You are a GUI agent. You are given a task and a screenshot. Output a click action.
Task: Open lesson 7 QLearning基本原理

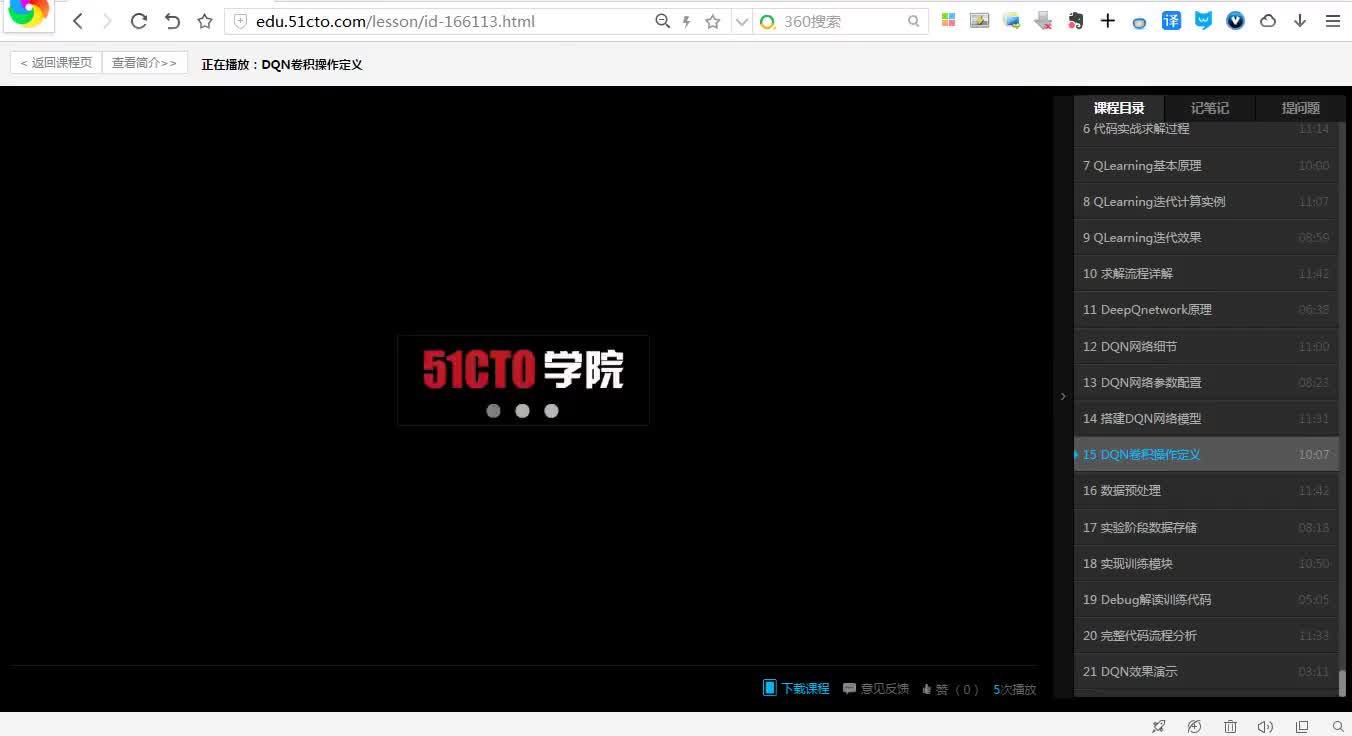pyautogui.click(x=1206, y=165)
